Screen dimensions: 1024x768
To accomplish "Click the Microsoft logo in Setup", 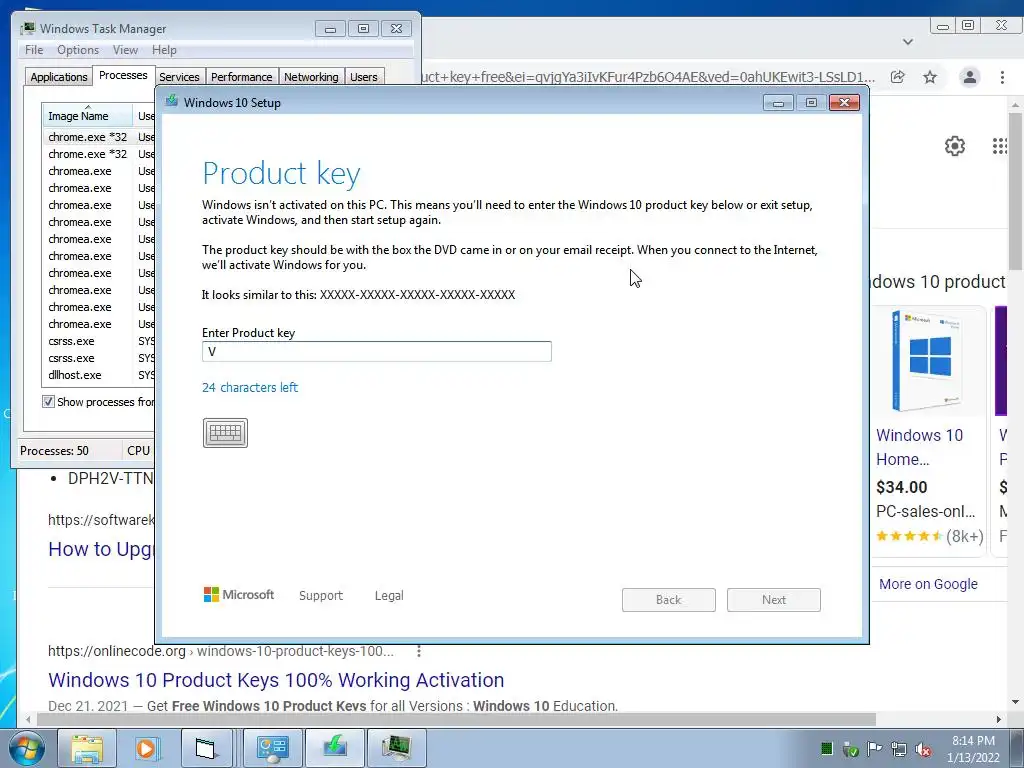I will coord(239,595).
